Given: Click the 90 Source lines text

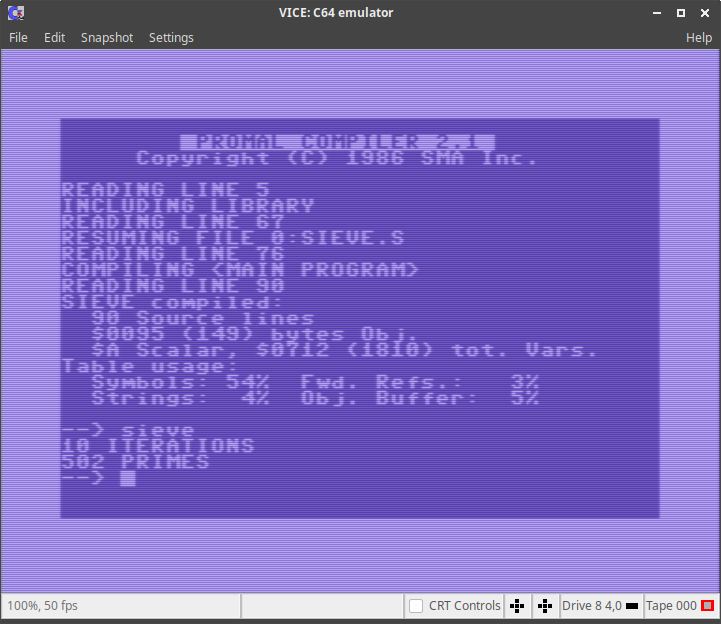Looking at the screenshot, I should tap(203, 318).
